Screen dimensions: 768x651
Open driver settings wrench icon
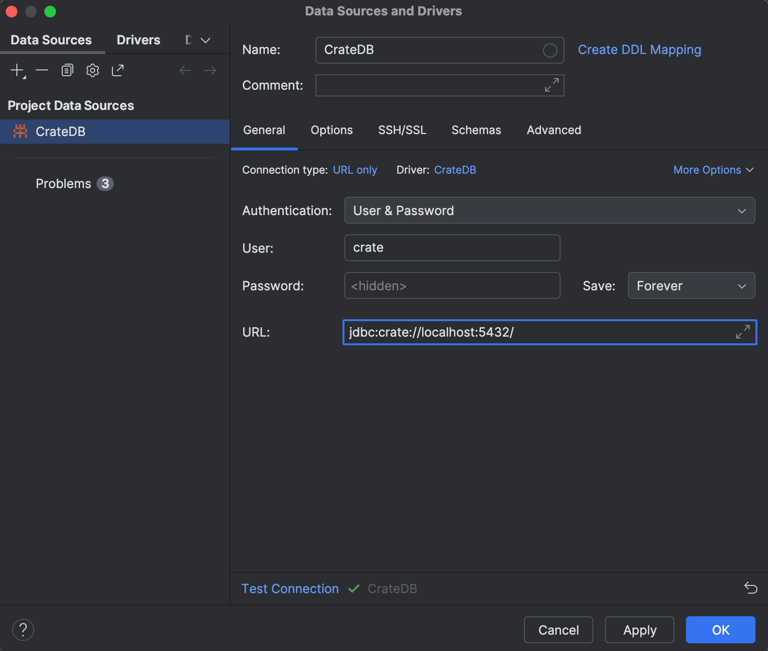pyautogui.click(x=93, y=71)
